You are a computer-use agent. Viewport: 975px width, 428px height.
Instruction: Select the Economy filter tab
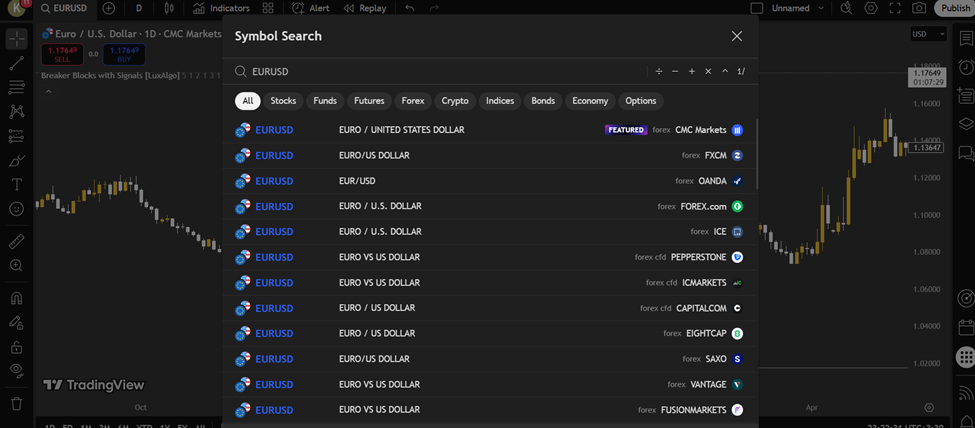(x=590, y=101)
